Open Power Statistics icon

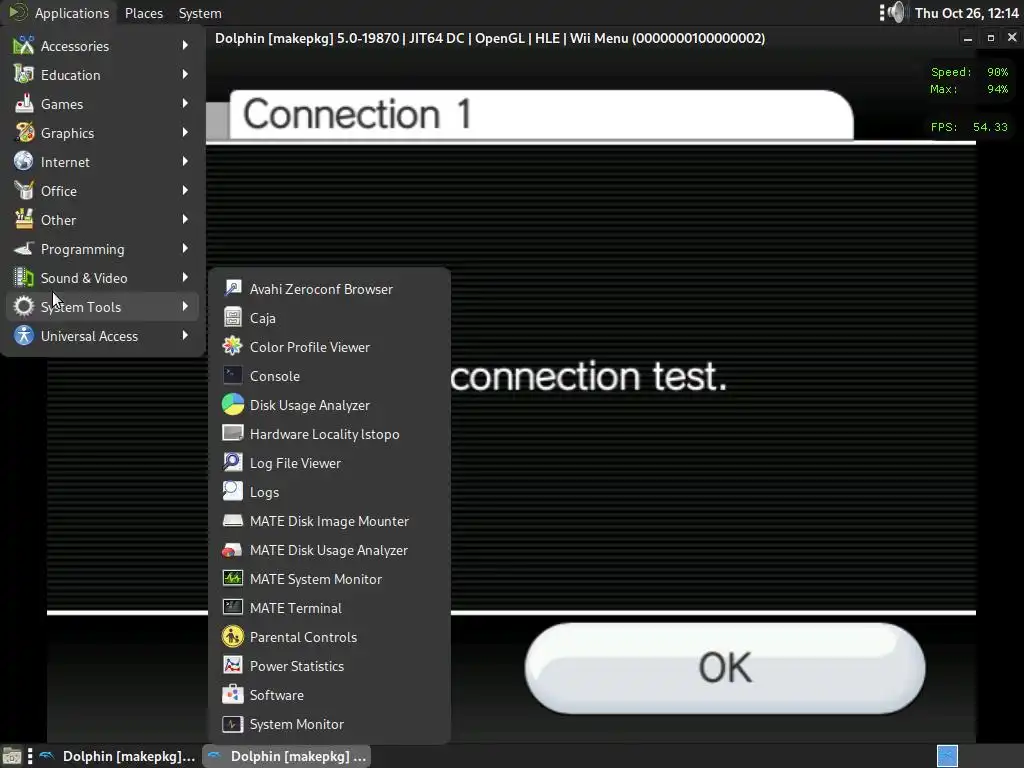pyautogui.click(x=232, y=665)
